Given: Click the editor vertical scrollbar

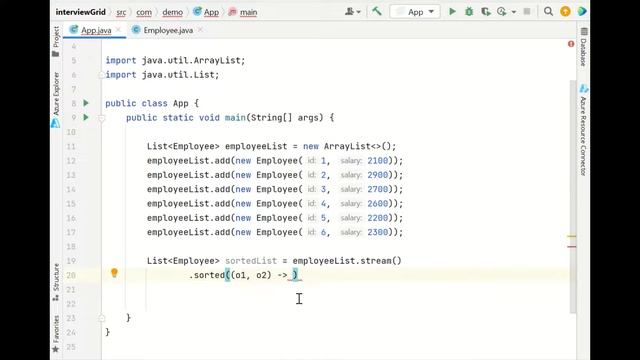Looking at the screenshot, I should 573,197.
